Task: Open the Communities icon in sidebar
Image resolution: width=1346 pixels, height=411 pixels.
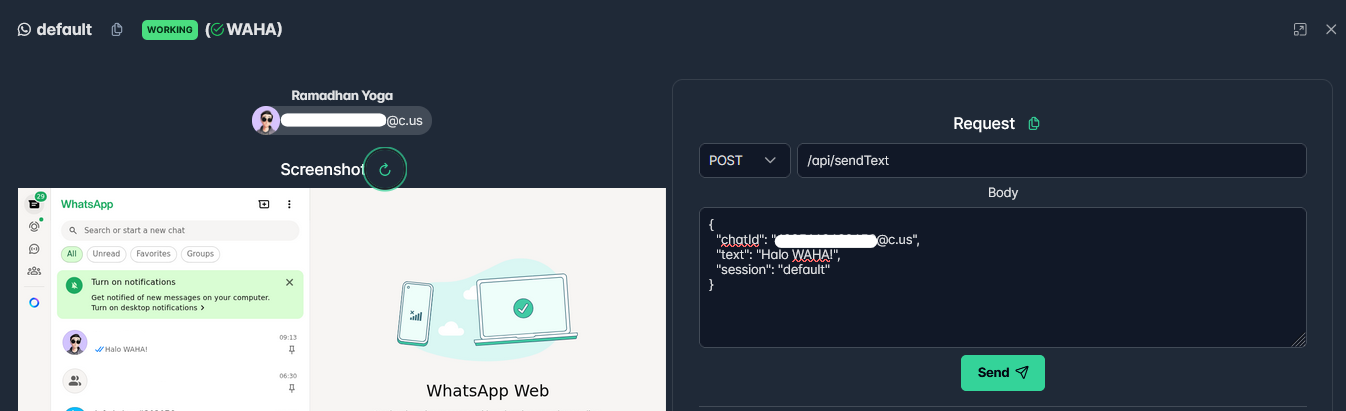Action: (x=34, y=271)
